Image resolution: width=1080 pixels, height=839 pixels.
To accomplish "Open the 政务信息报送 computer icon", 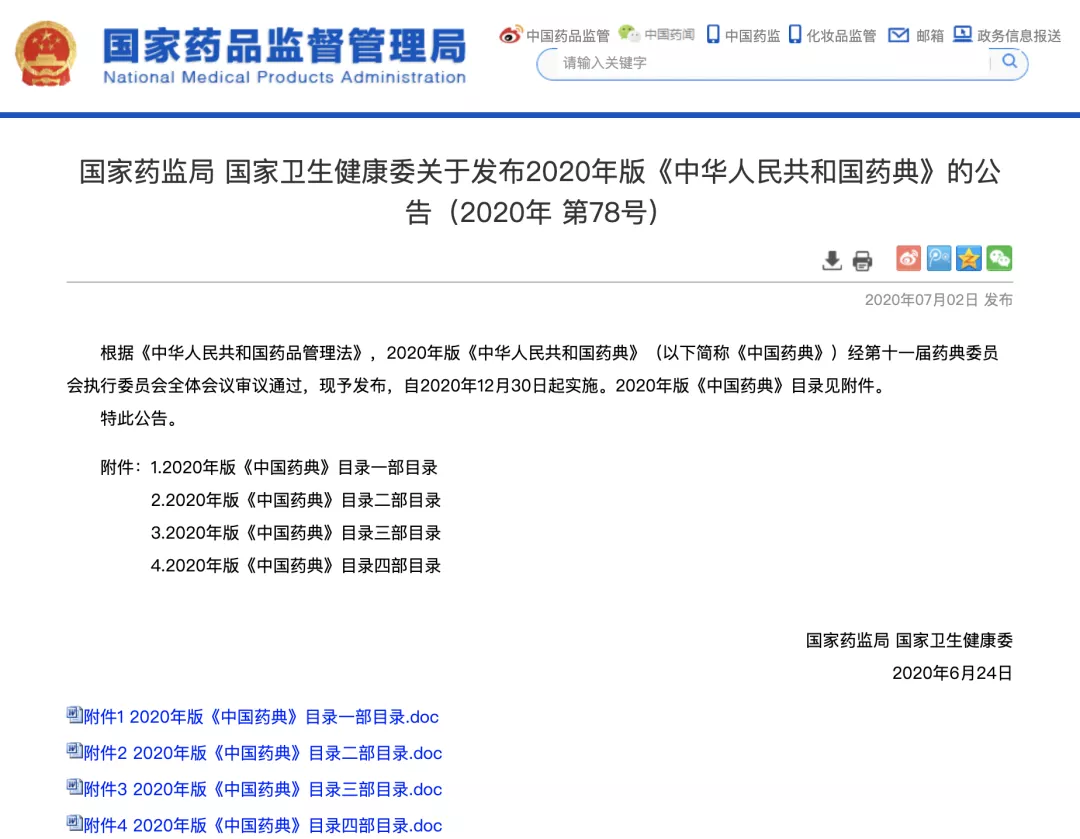I will tap(962, 34).
